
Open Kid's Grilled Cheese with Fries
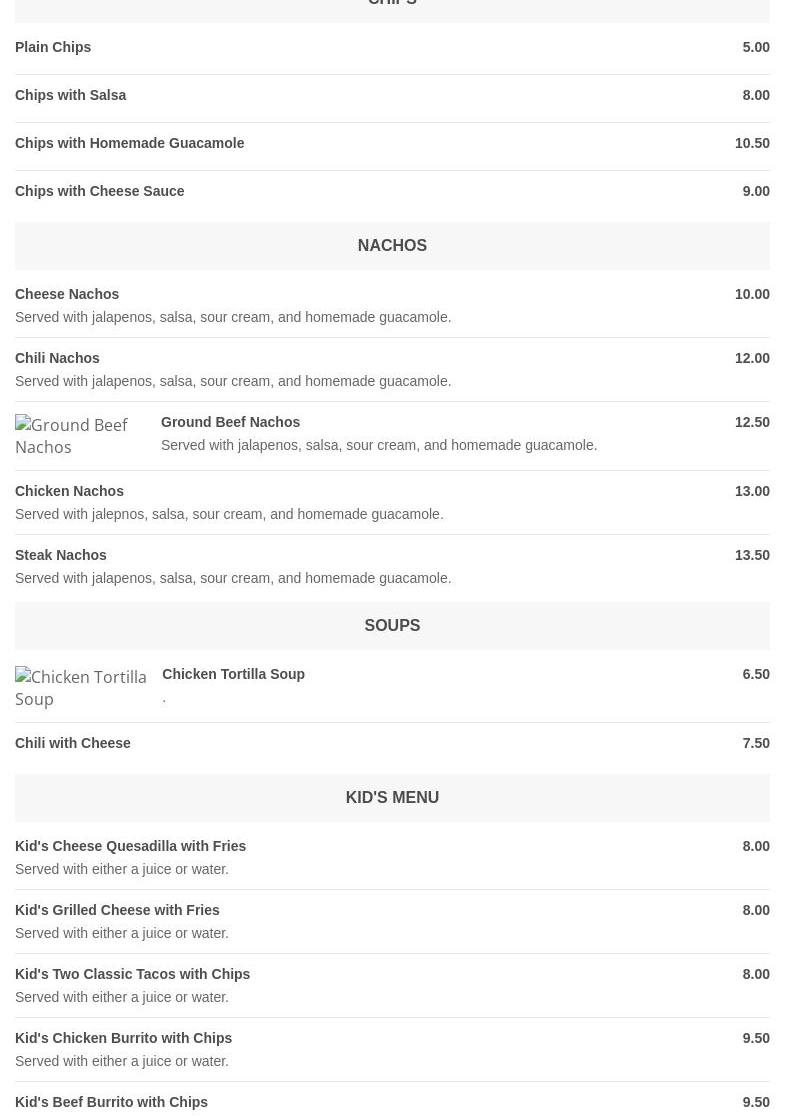[x=117, y=910]
